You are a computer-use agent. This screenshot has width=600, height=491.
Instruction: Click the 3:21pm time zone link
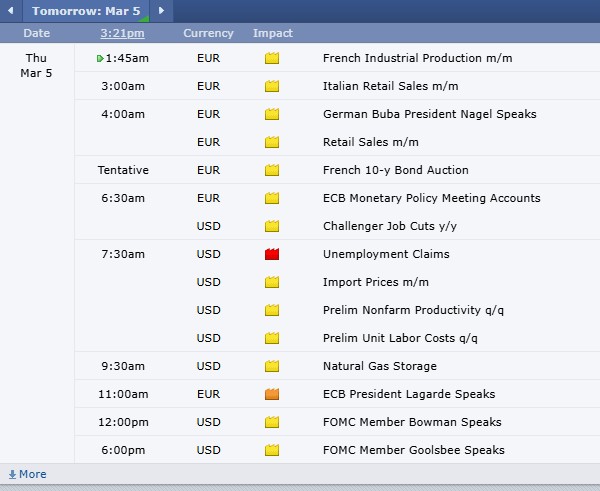121,33
